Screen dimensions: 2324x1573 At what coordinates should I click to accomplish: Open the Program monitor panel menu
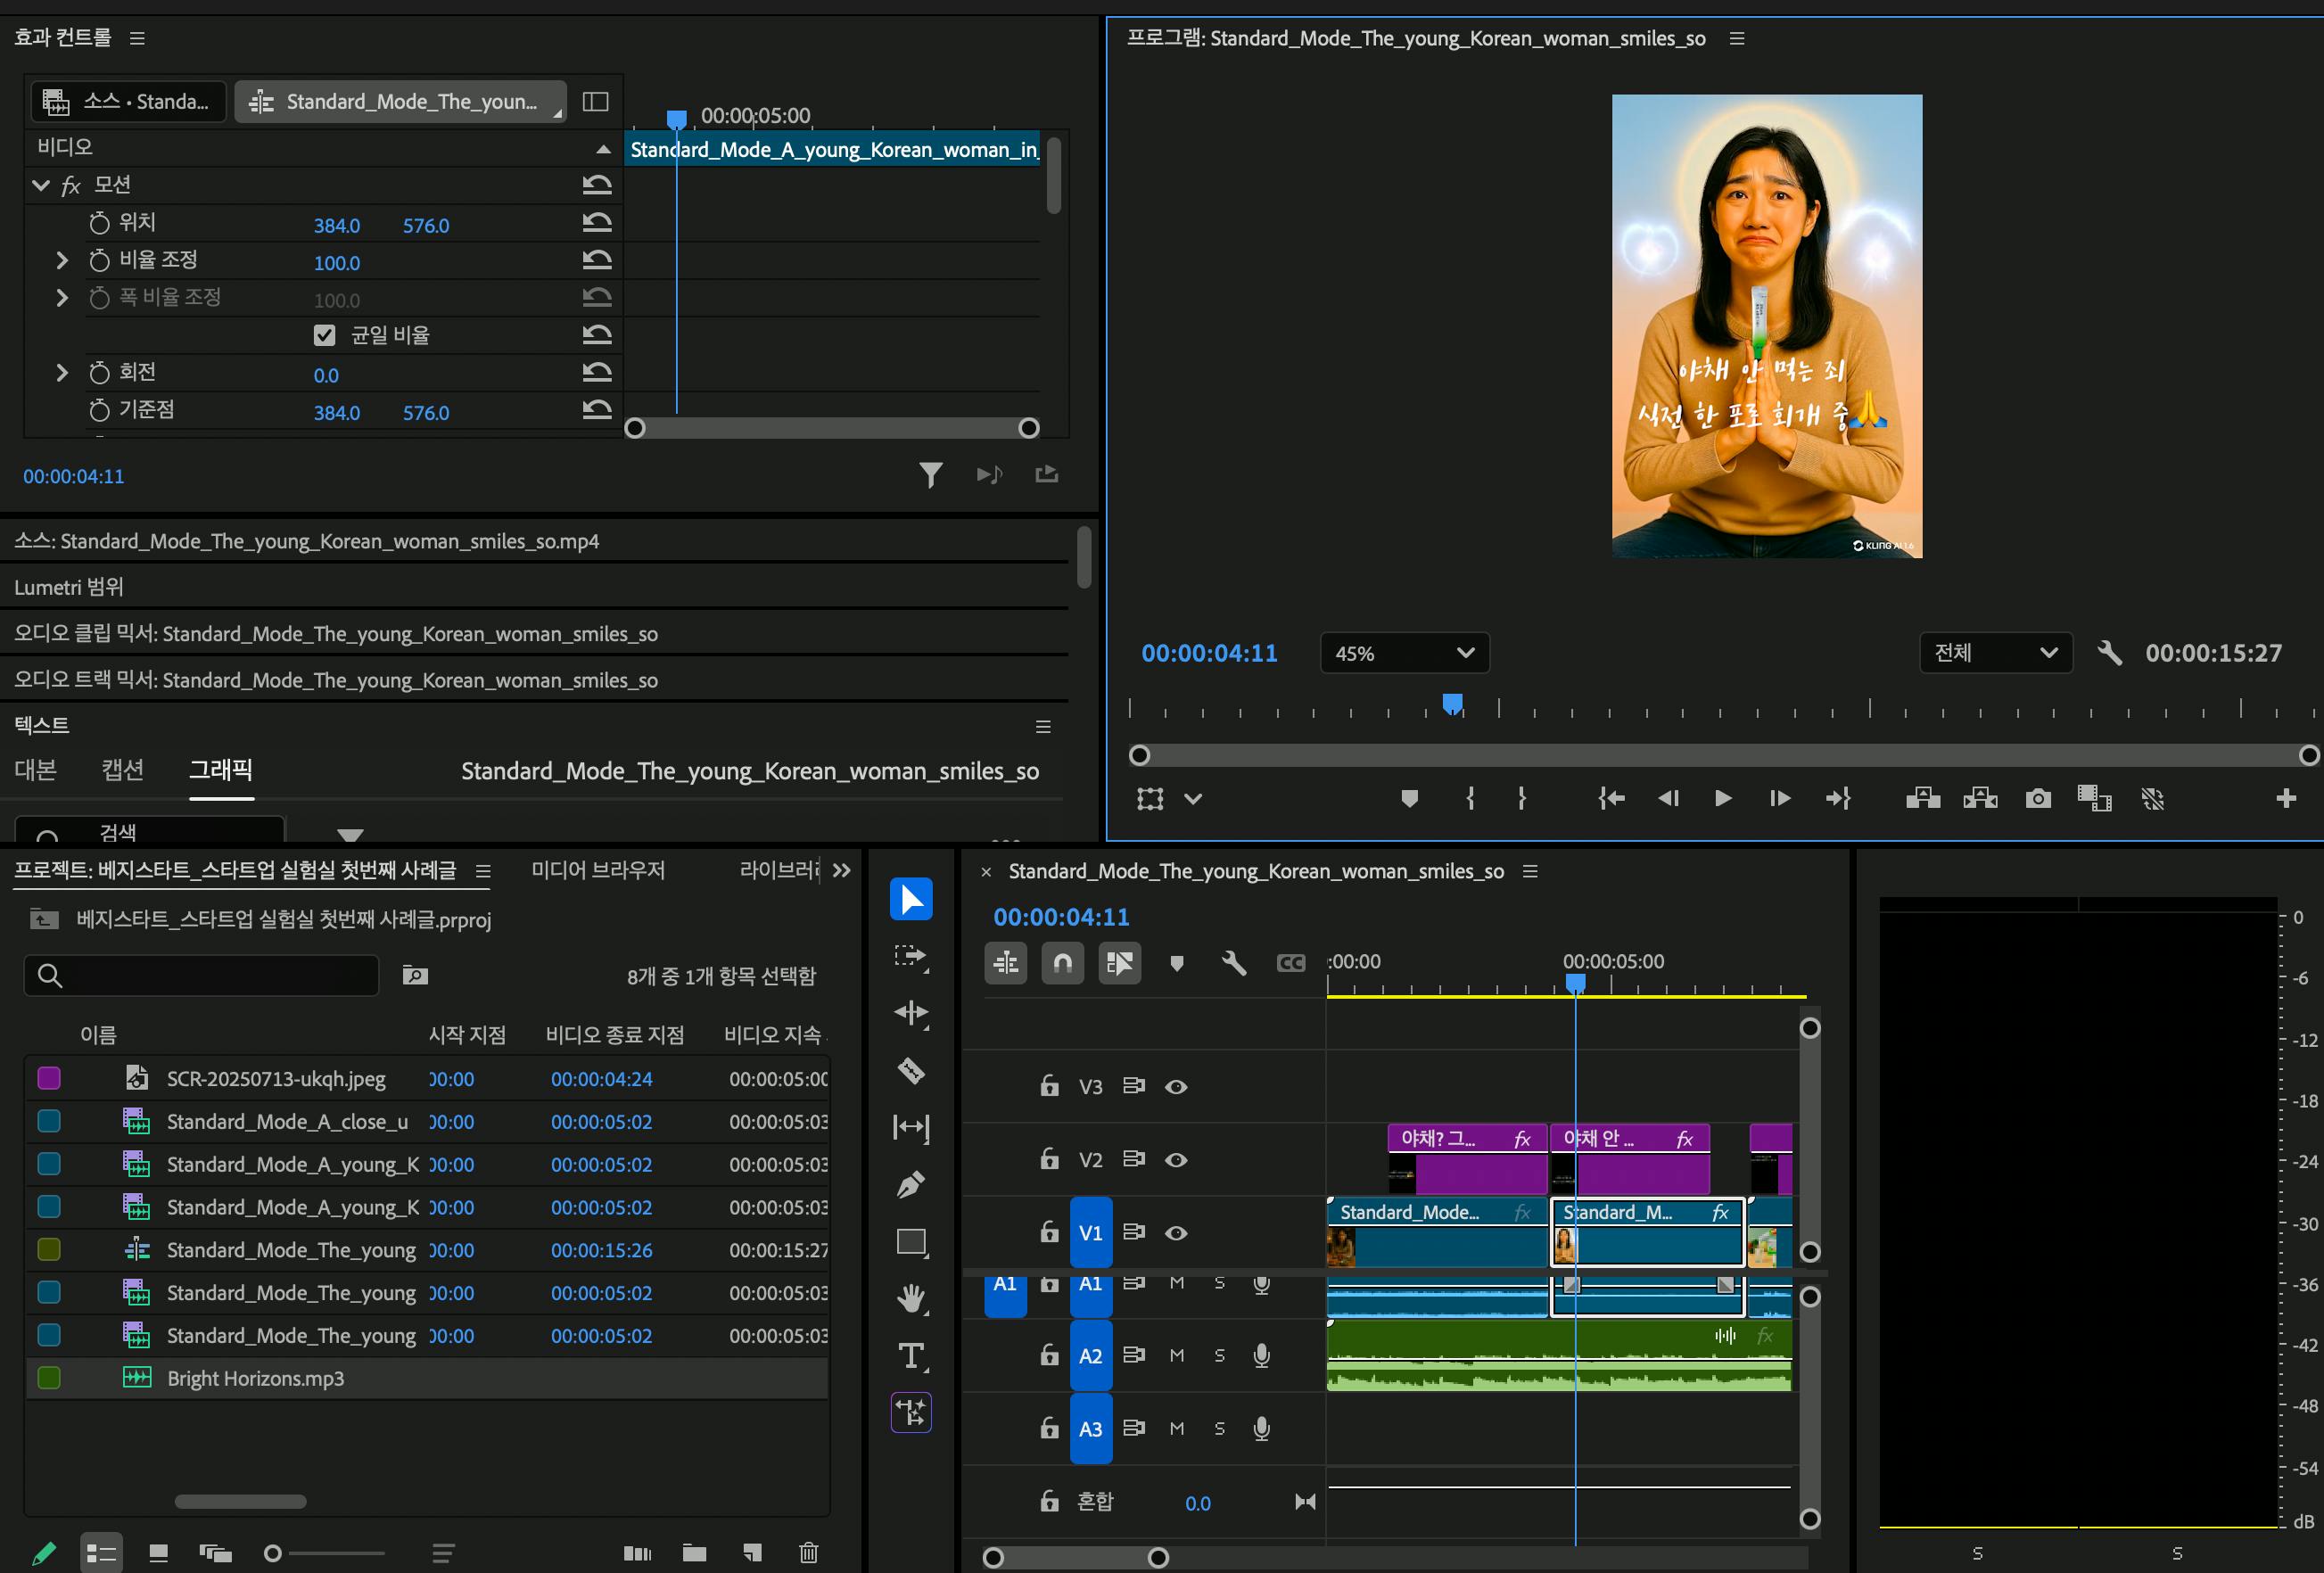click(1737, 38)
